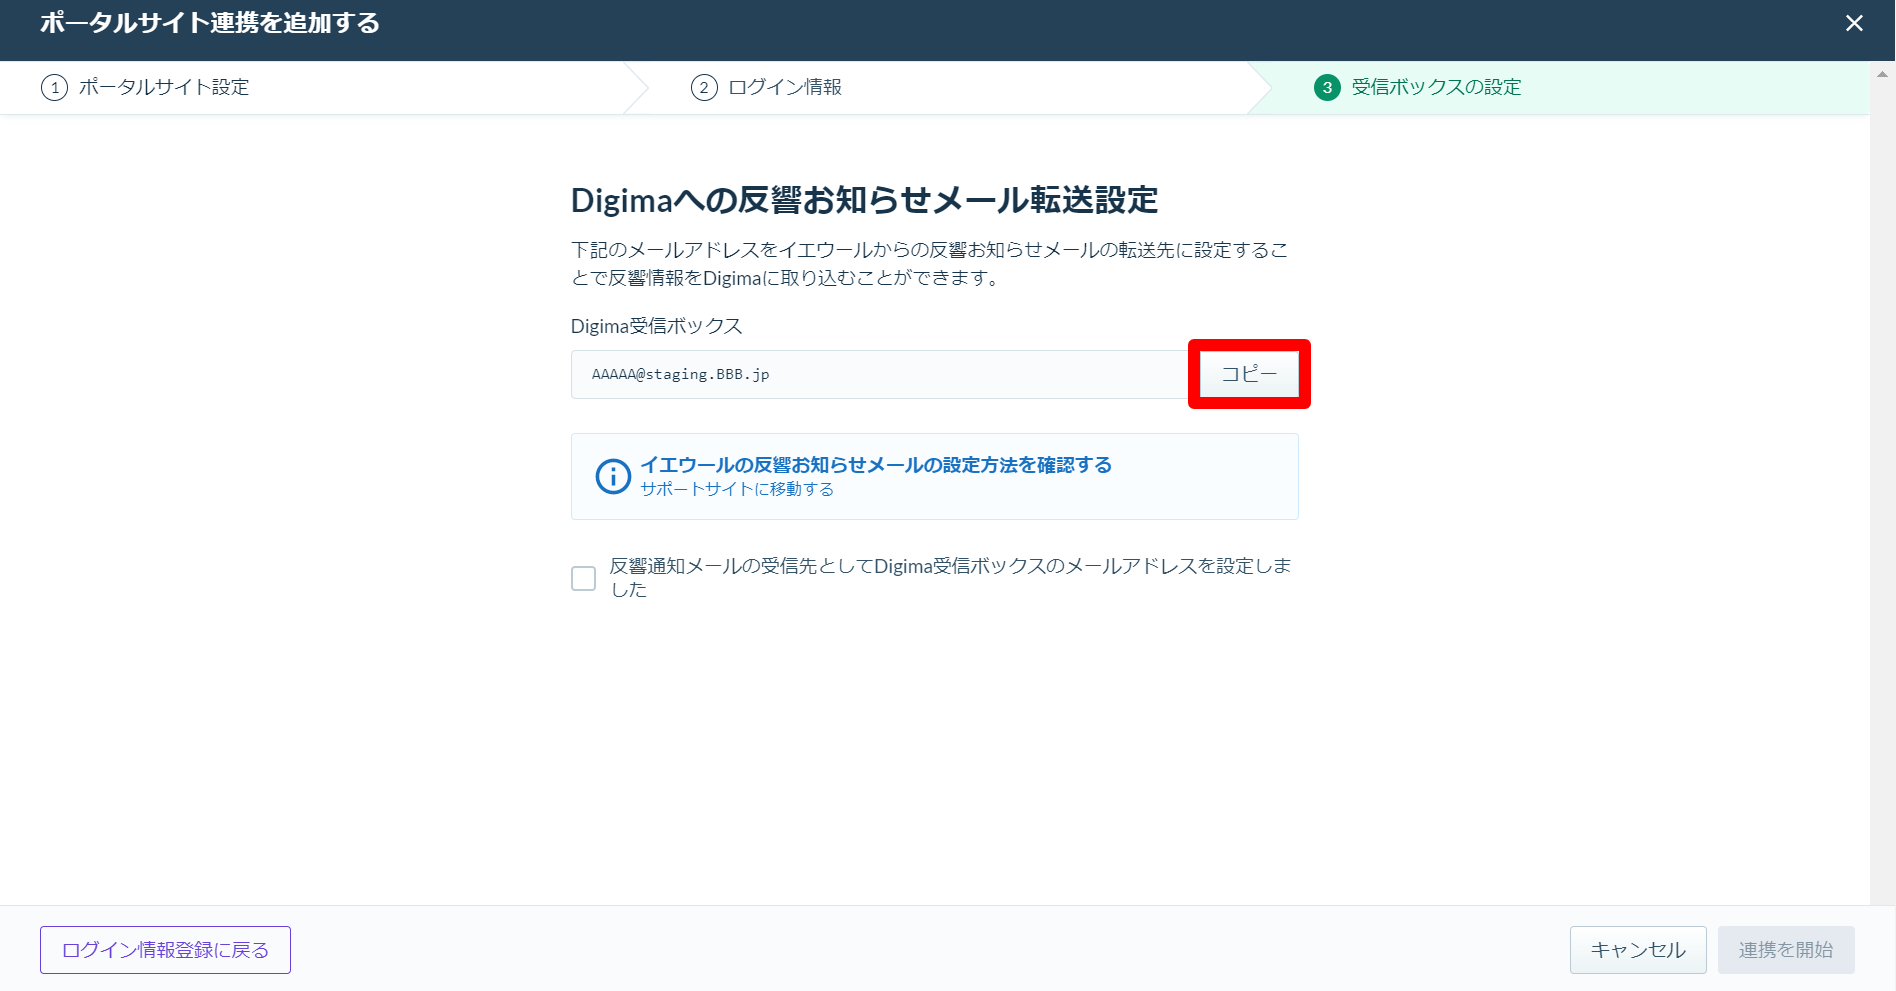Click the info circle icon
The image size is (1896, 991).
(x=613, y=476)
